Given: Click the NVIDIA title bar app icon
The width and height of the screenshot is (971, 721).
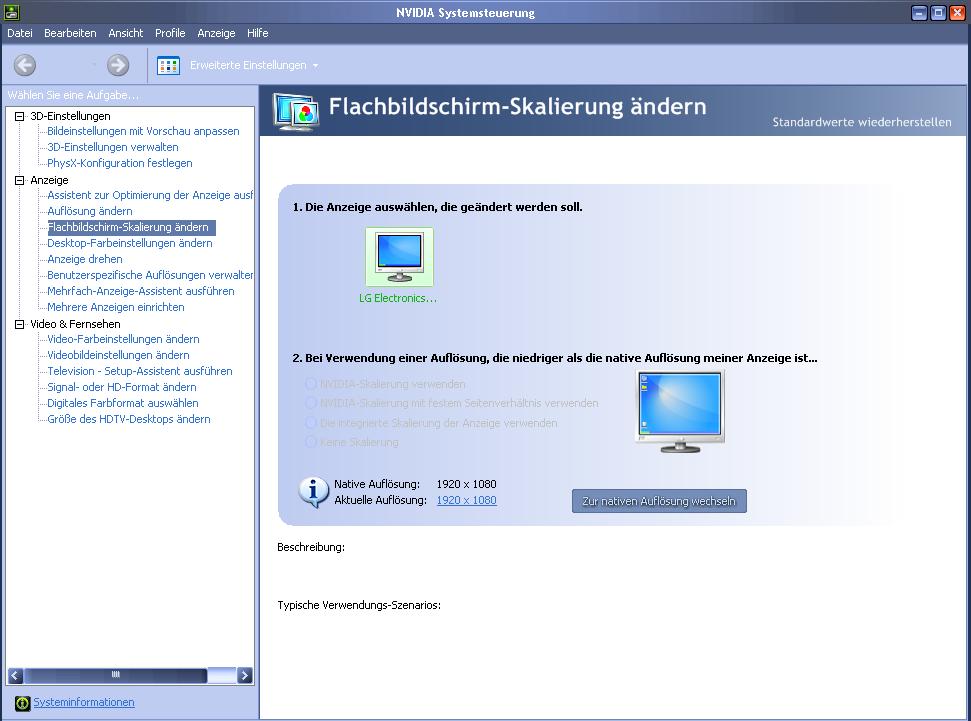Looking at the screenshot, I should click(x=12, y=12).
